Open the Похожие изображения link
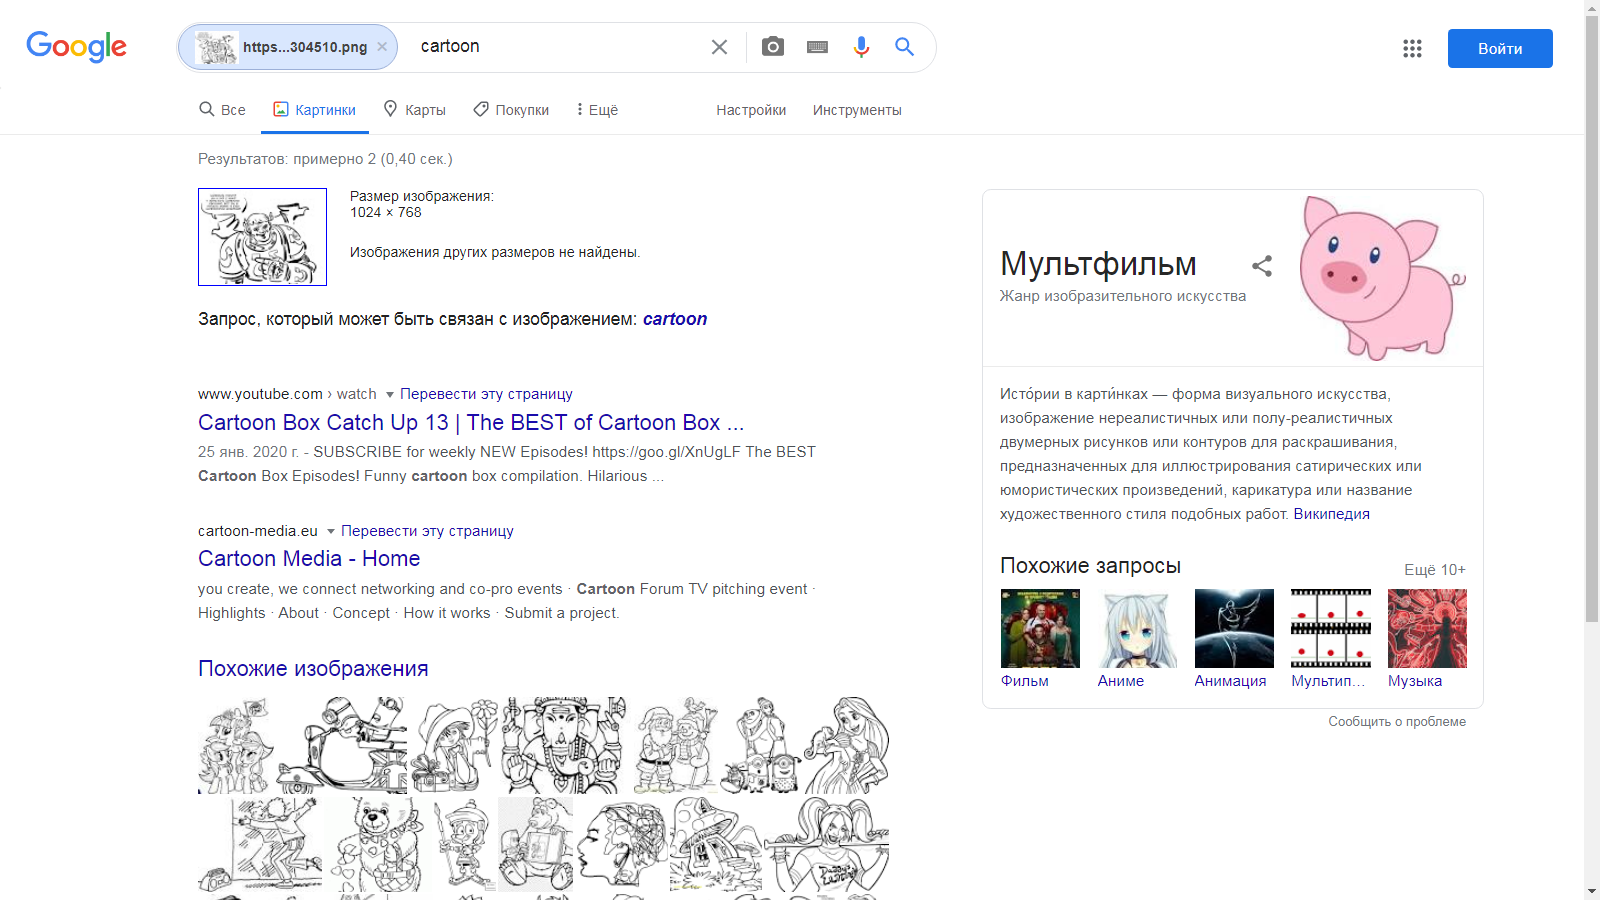 [313, 669]
